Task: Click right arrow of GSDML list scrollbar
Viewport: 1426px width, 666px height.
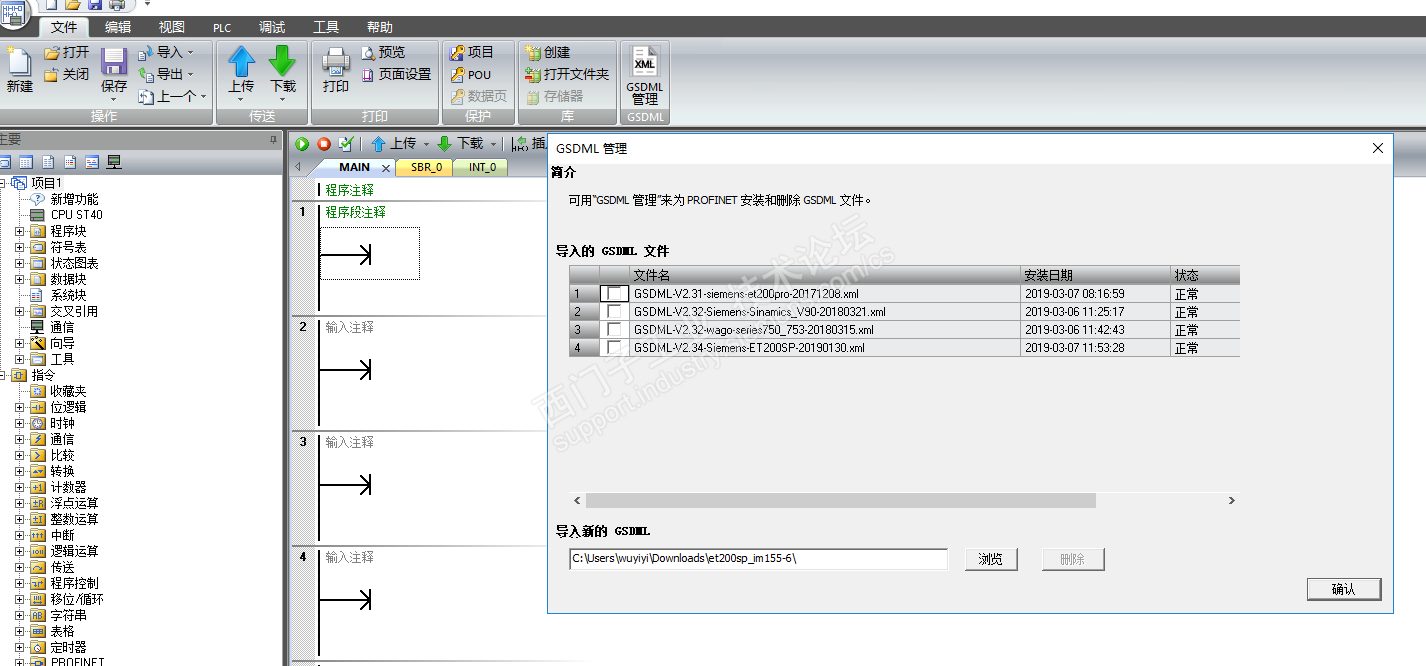Action: (x=1231, y=500)
